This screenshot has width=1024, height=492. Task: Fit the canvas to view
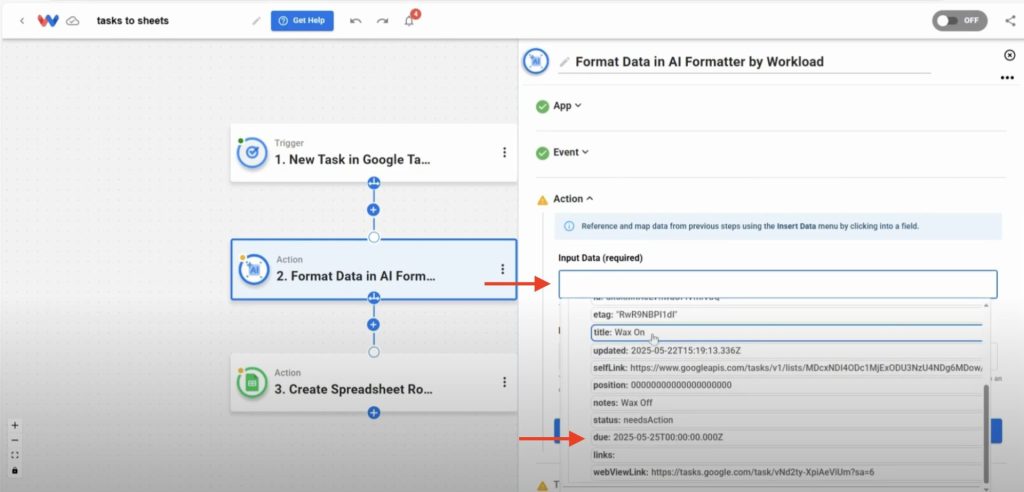(15, 455)
